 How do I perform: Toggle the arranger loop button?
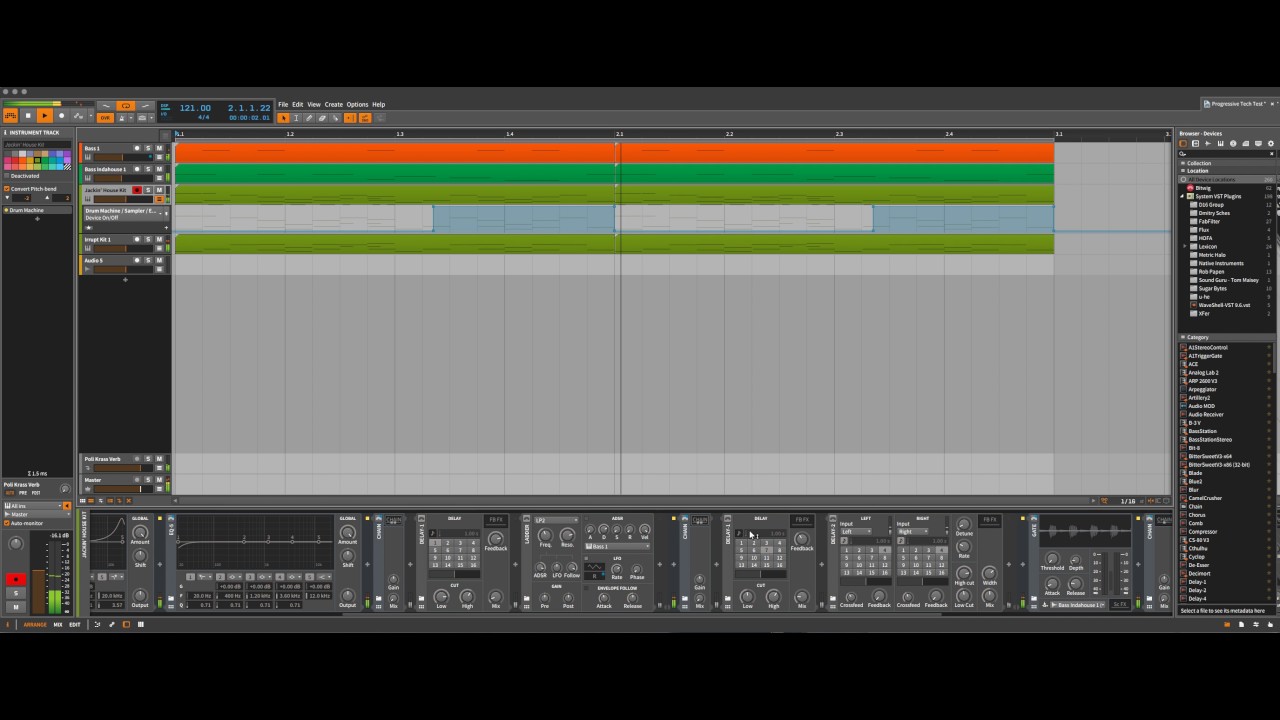click(126, 105)
